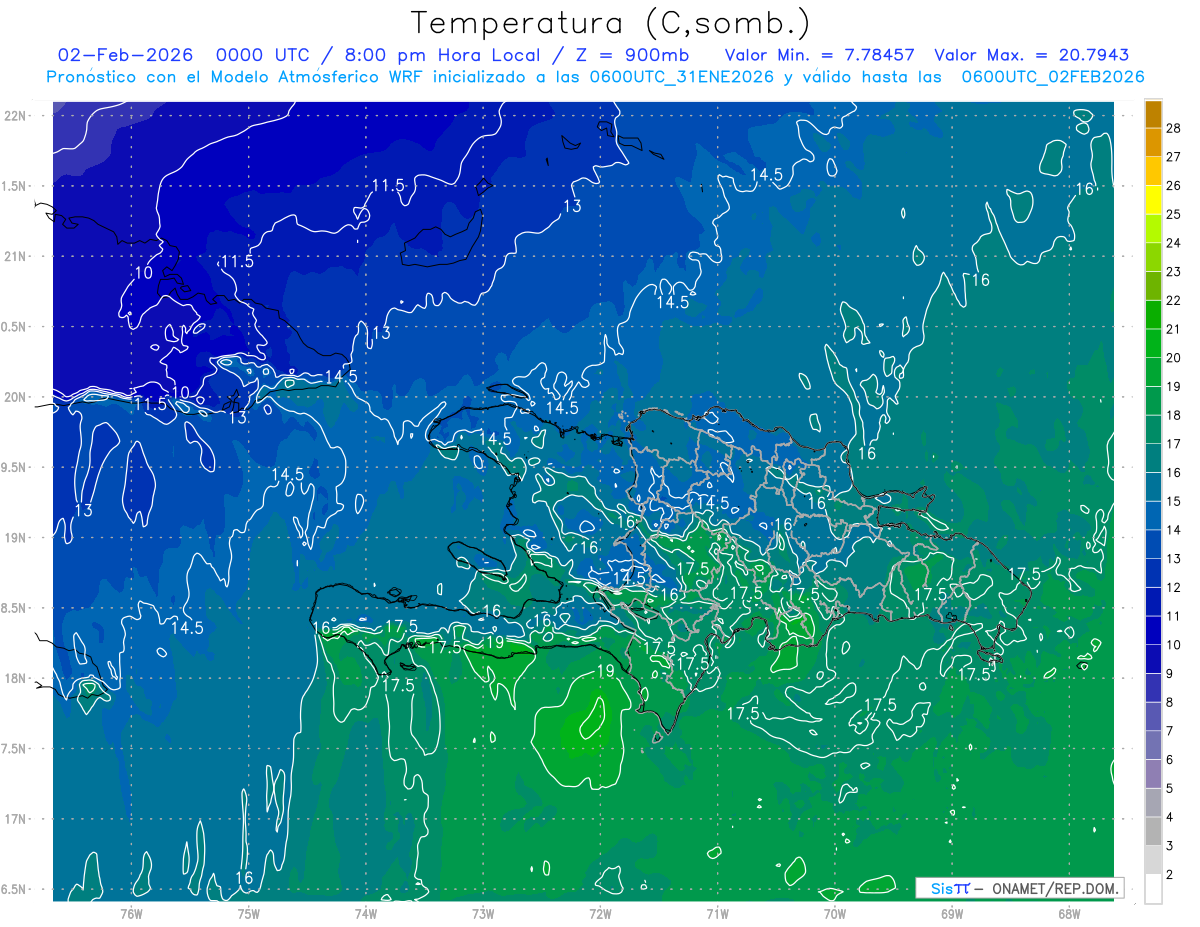Click the '22N' latitude label
Viewport: 1200px width, 927px height.
[14, 116]
